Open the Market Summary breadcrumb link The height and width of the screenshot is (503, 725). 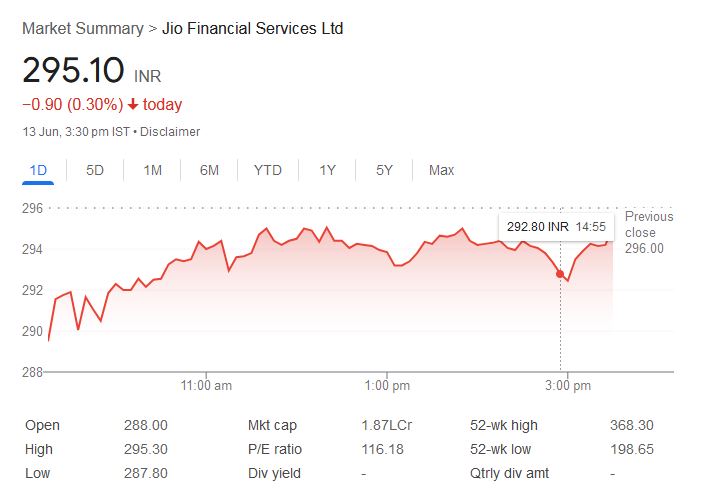click(x=82, y=28)
